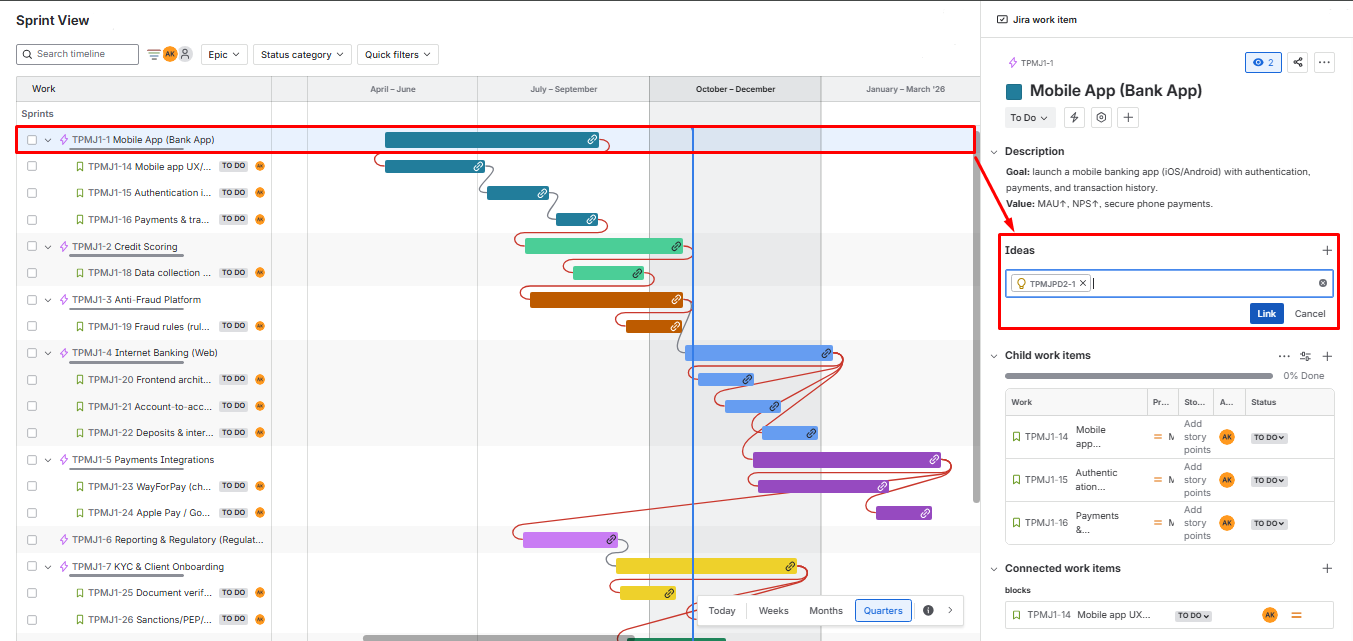Select checkbox for TPMJ1-15 Authentication row
The height and width of the screenshot is (641, 1353).
[x=32, y=193]
